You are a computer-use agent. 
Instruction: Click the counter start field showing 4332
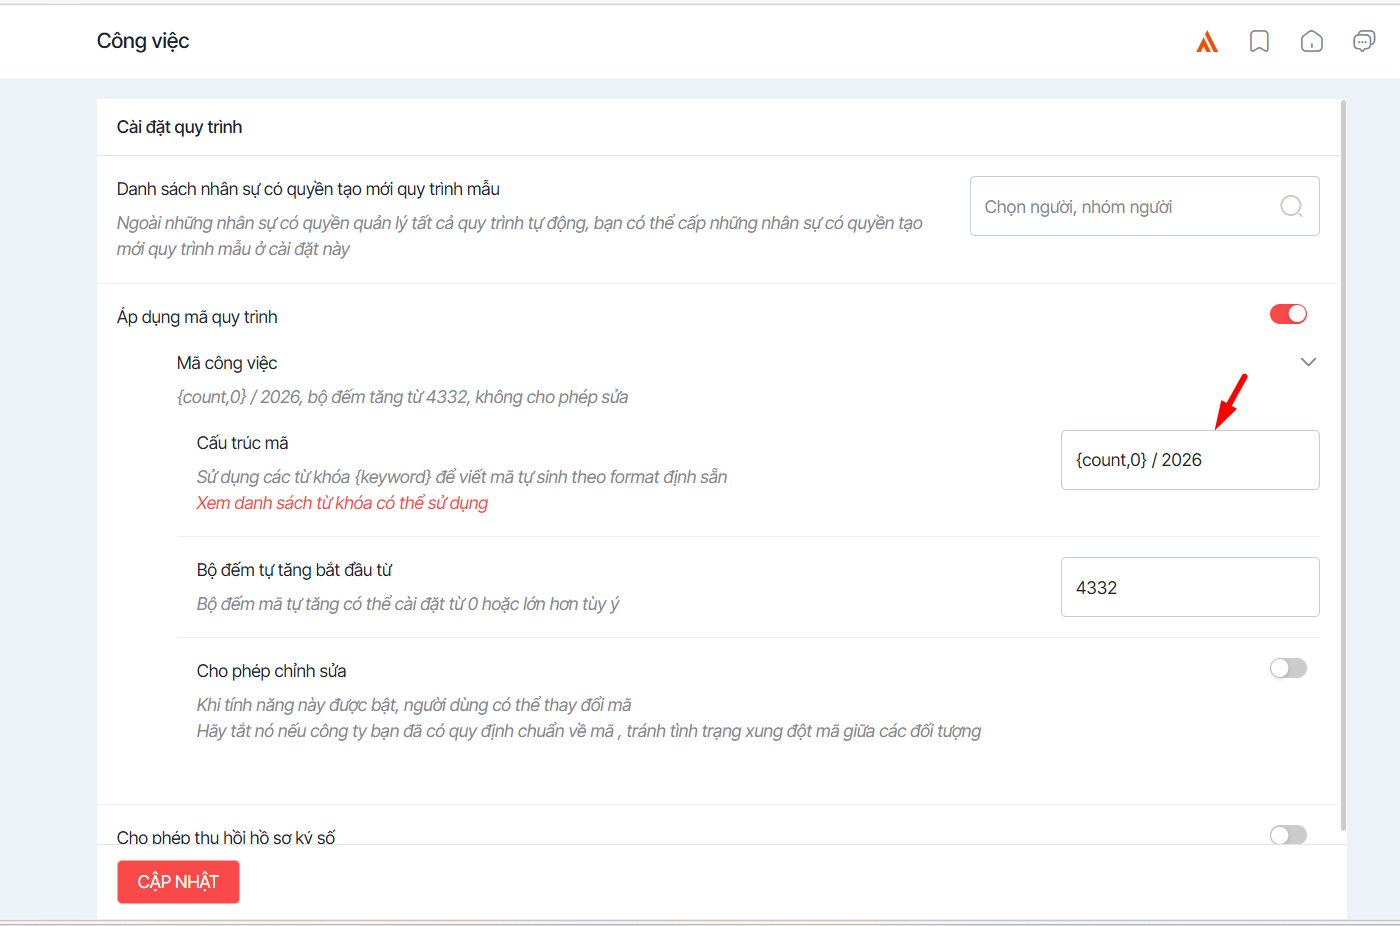click(1189, 587)
